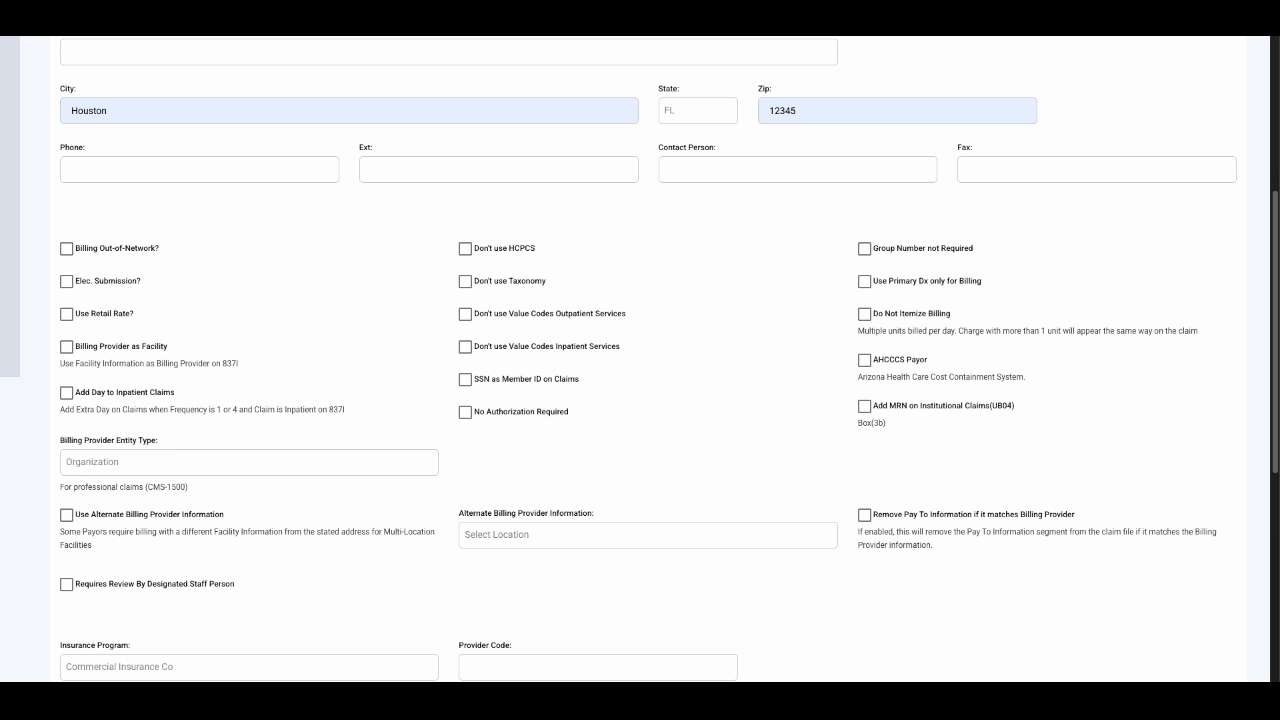Enable the Billing Out-of-Network checkbox
Image resolution: width=1280 pixels, height=720 pixels.
(66, 248)
